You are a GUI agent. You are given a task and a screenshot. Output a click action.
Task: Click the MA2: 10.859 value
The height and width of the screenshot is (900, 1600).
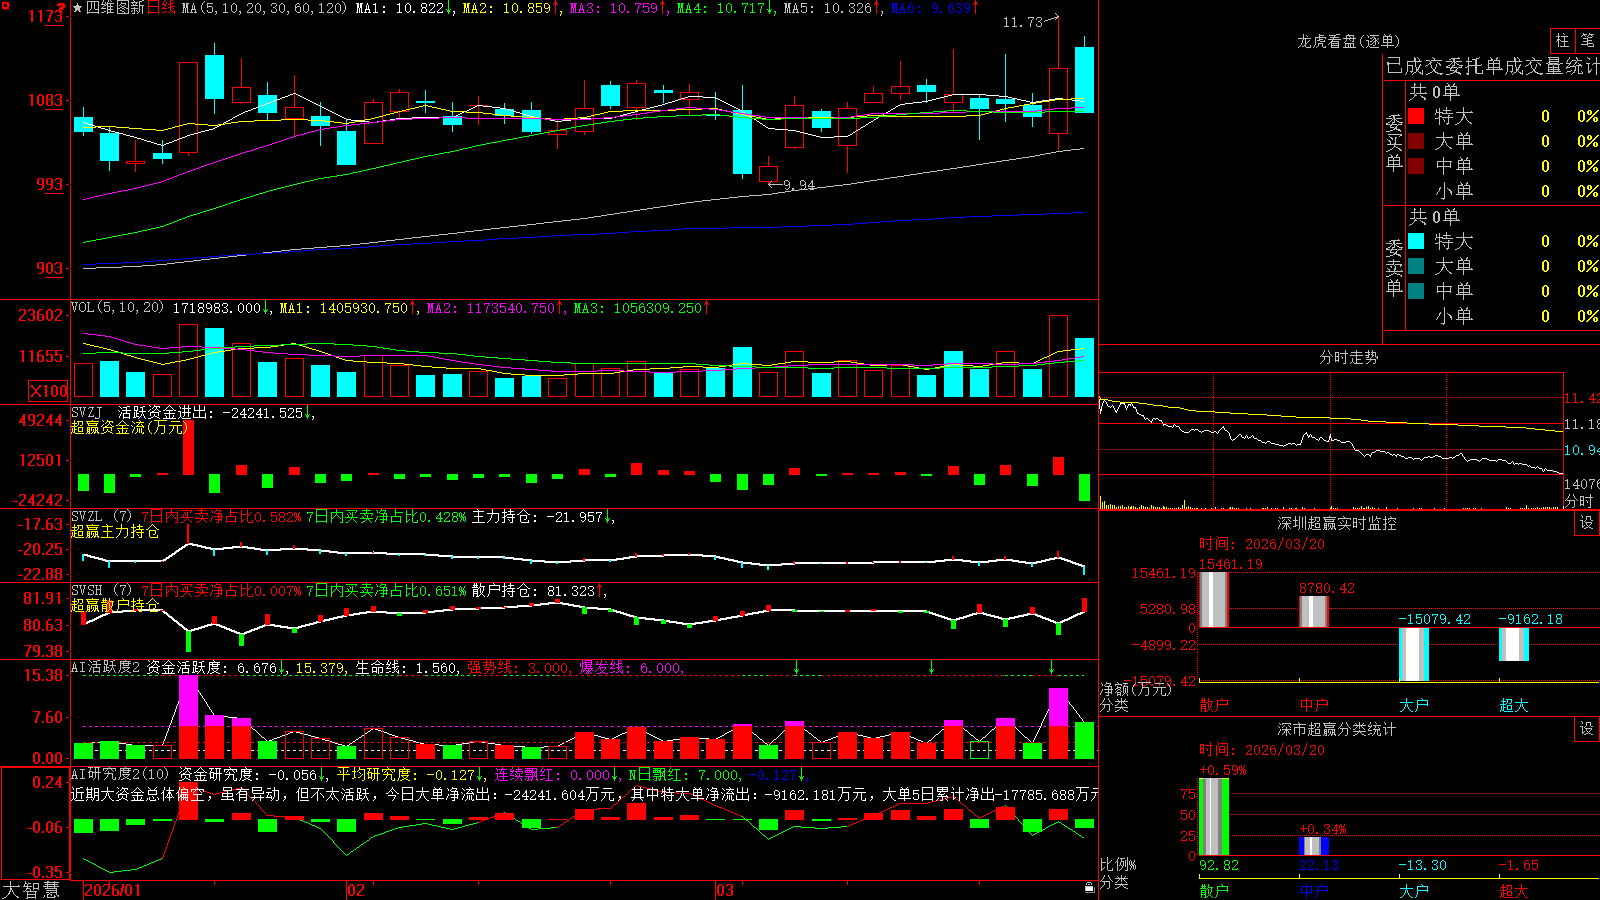click(x=511, y=8)
